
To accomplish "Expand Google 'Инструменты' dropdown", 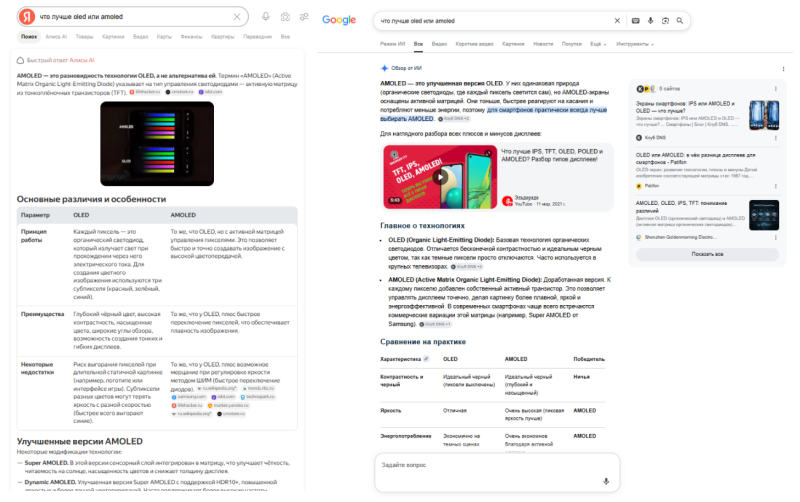I will click(x=635, y=44).
